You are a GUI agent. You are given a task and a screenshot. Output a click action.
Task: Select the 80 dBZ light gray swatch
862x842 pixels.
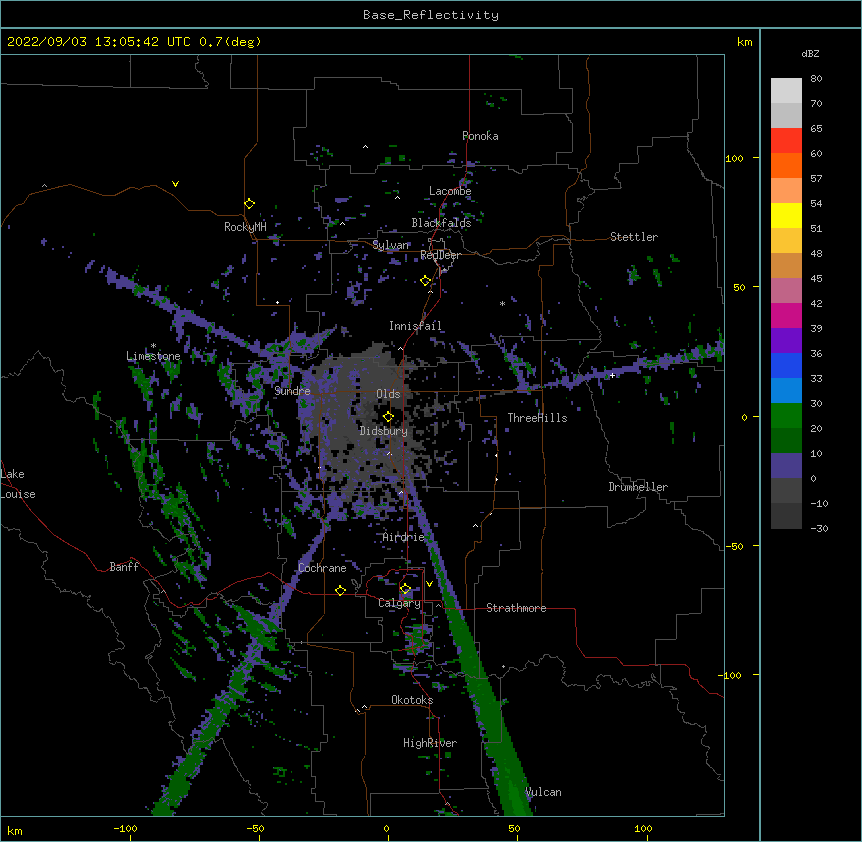click(786, 91)
